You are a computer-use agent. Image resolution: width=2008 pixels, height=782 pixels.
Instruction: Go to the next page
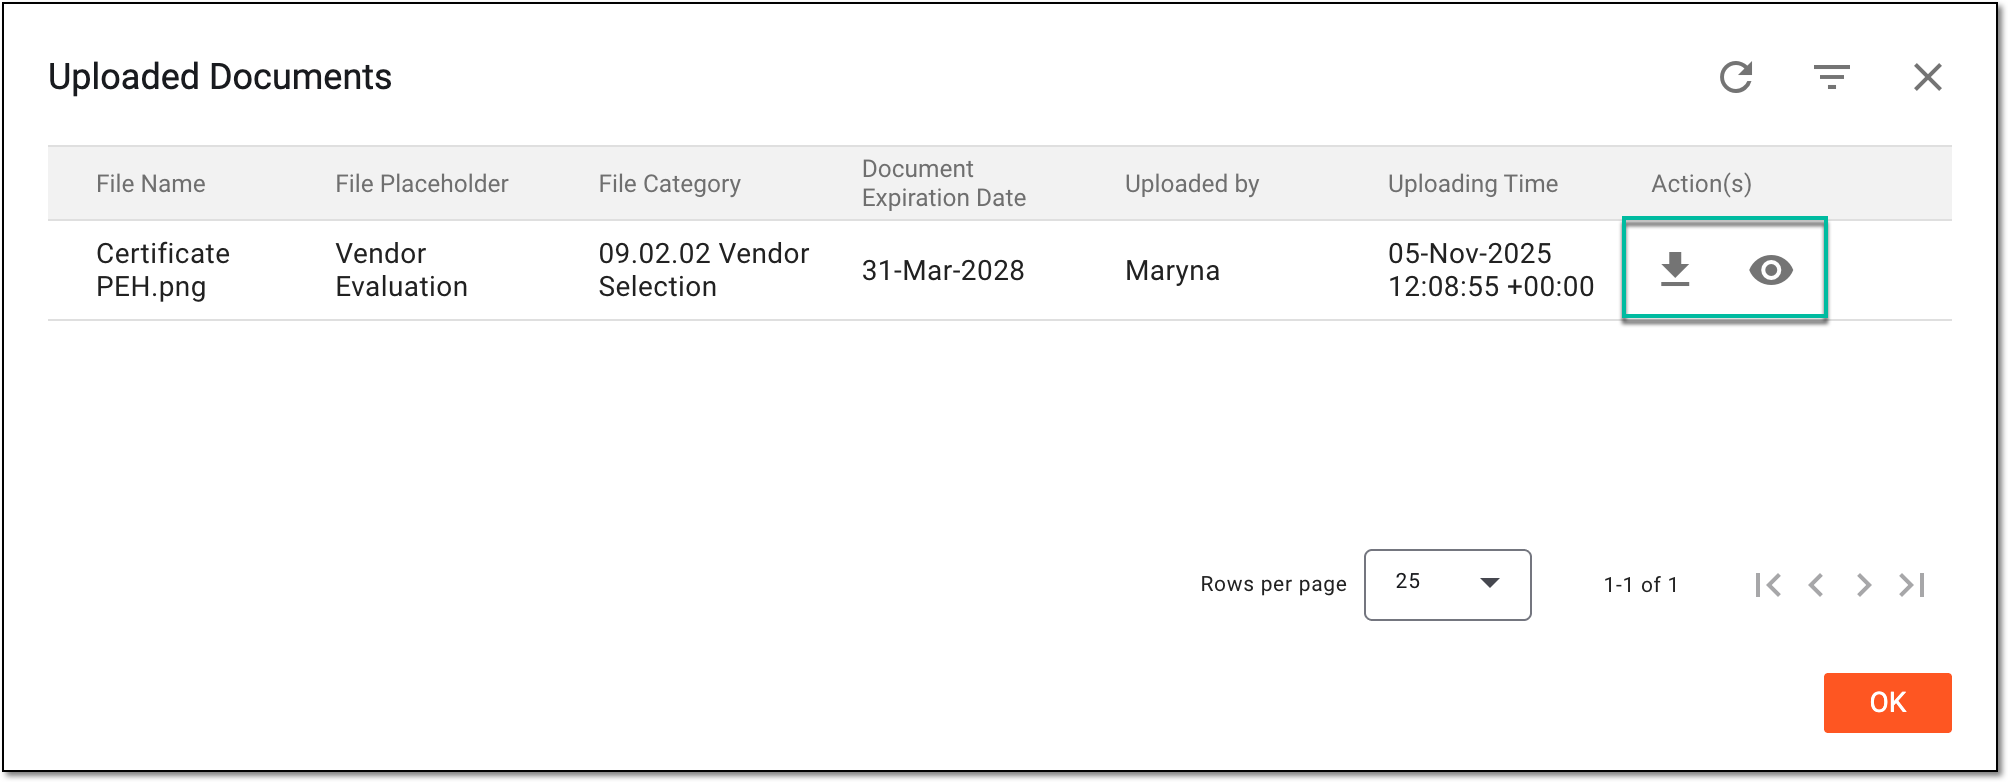1864,585
